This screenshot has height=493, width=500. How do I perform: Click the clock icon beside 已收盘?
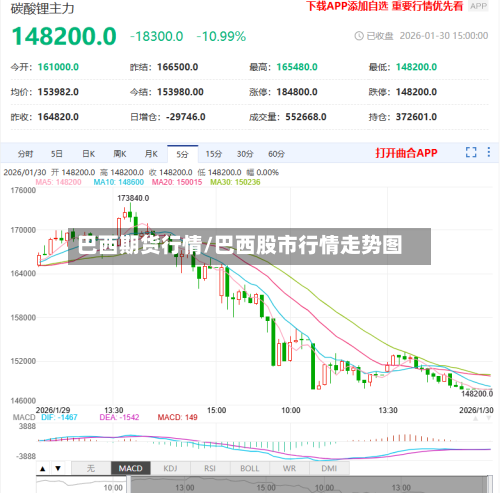click(359, 36)
